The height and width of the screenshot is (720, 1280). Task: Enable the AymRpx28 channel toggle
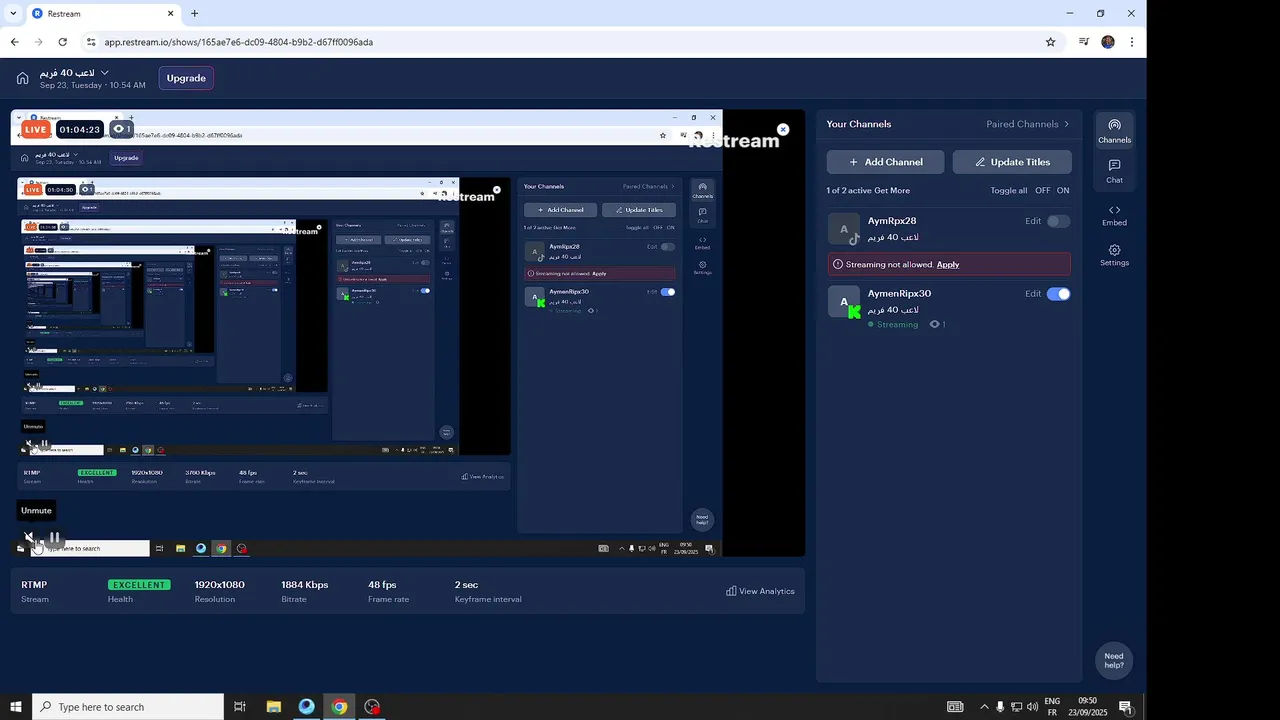coord(1058,221)
